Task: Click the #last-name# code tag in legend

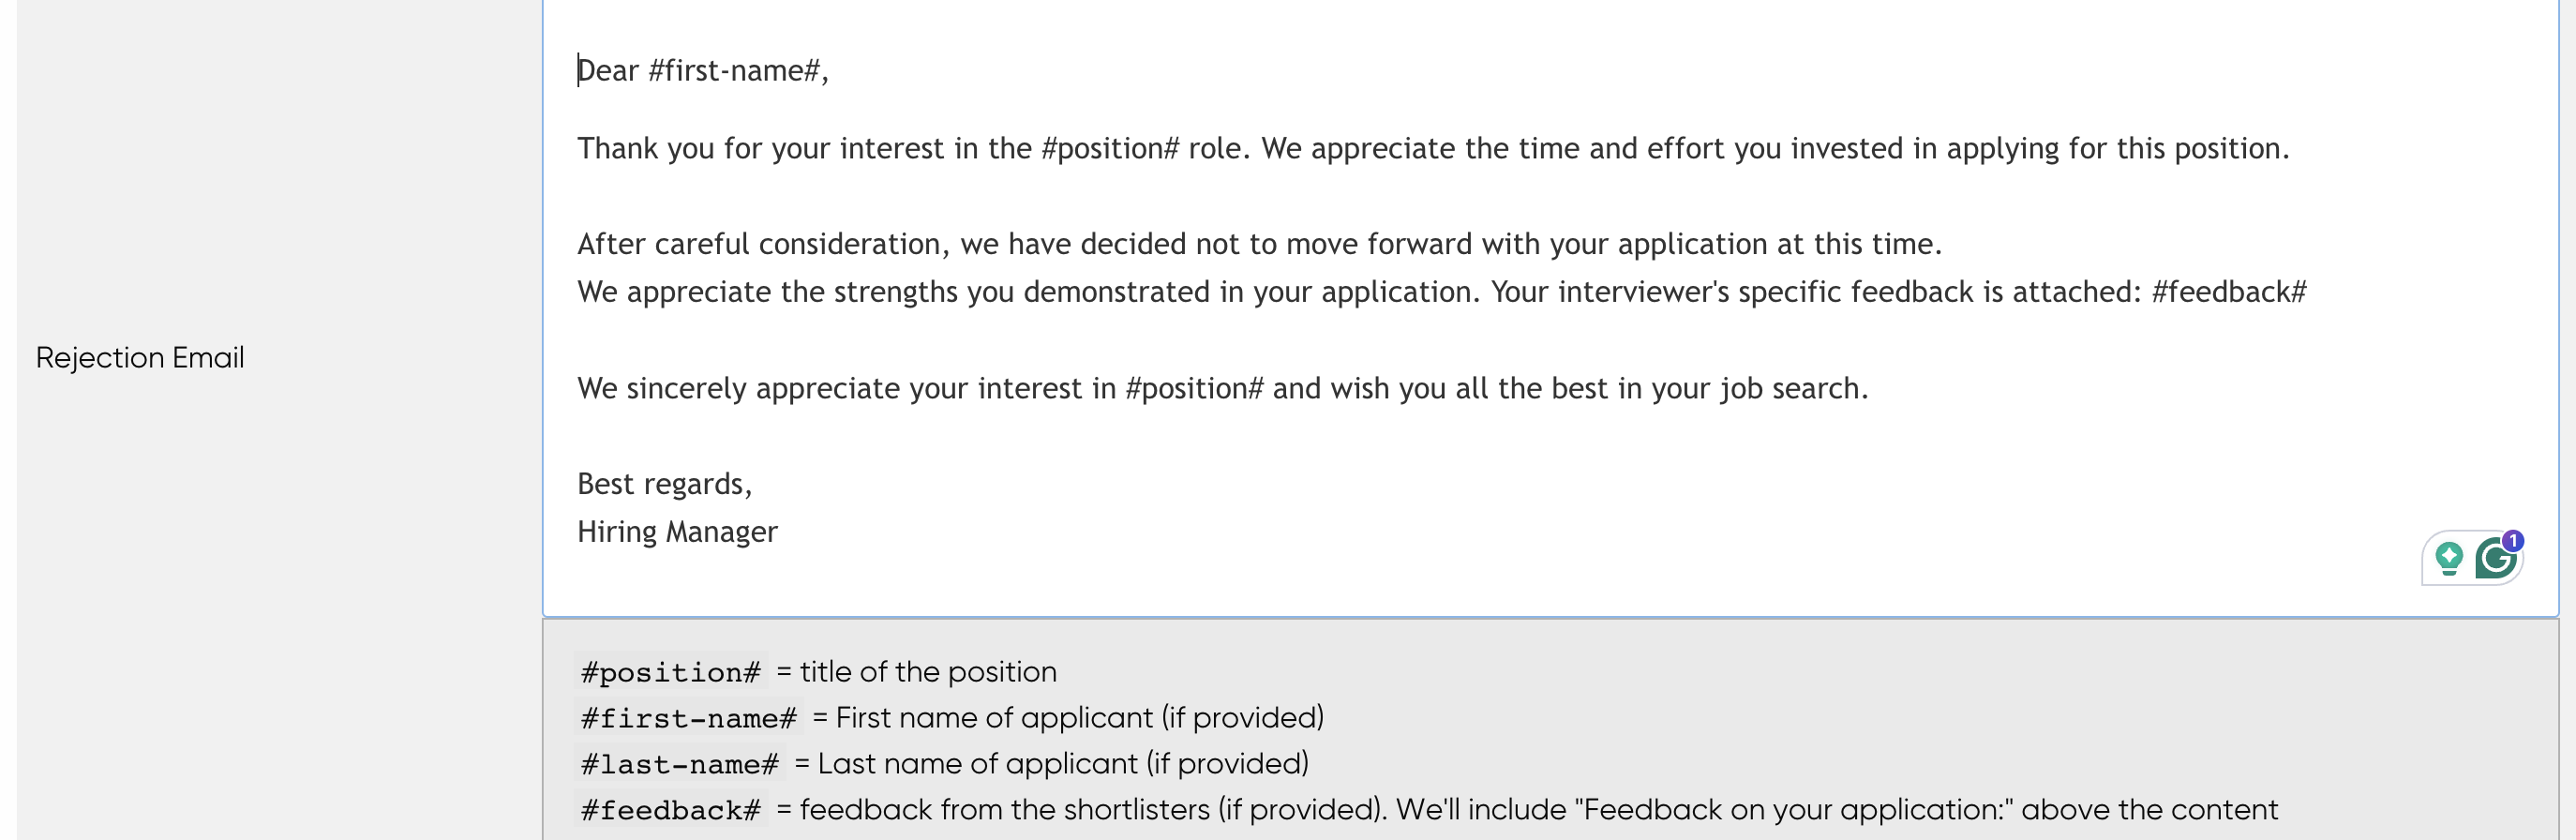Action: 680,764
